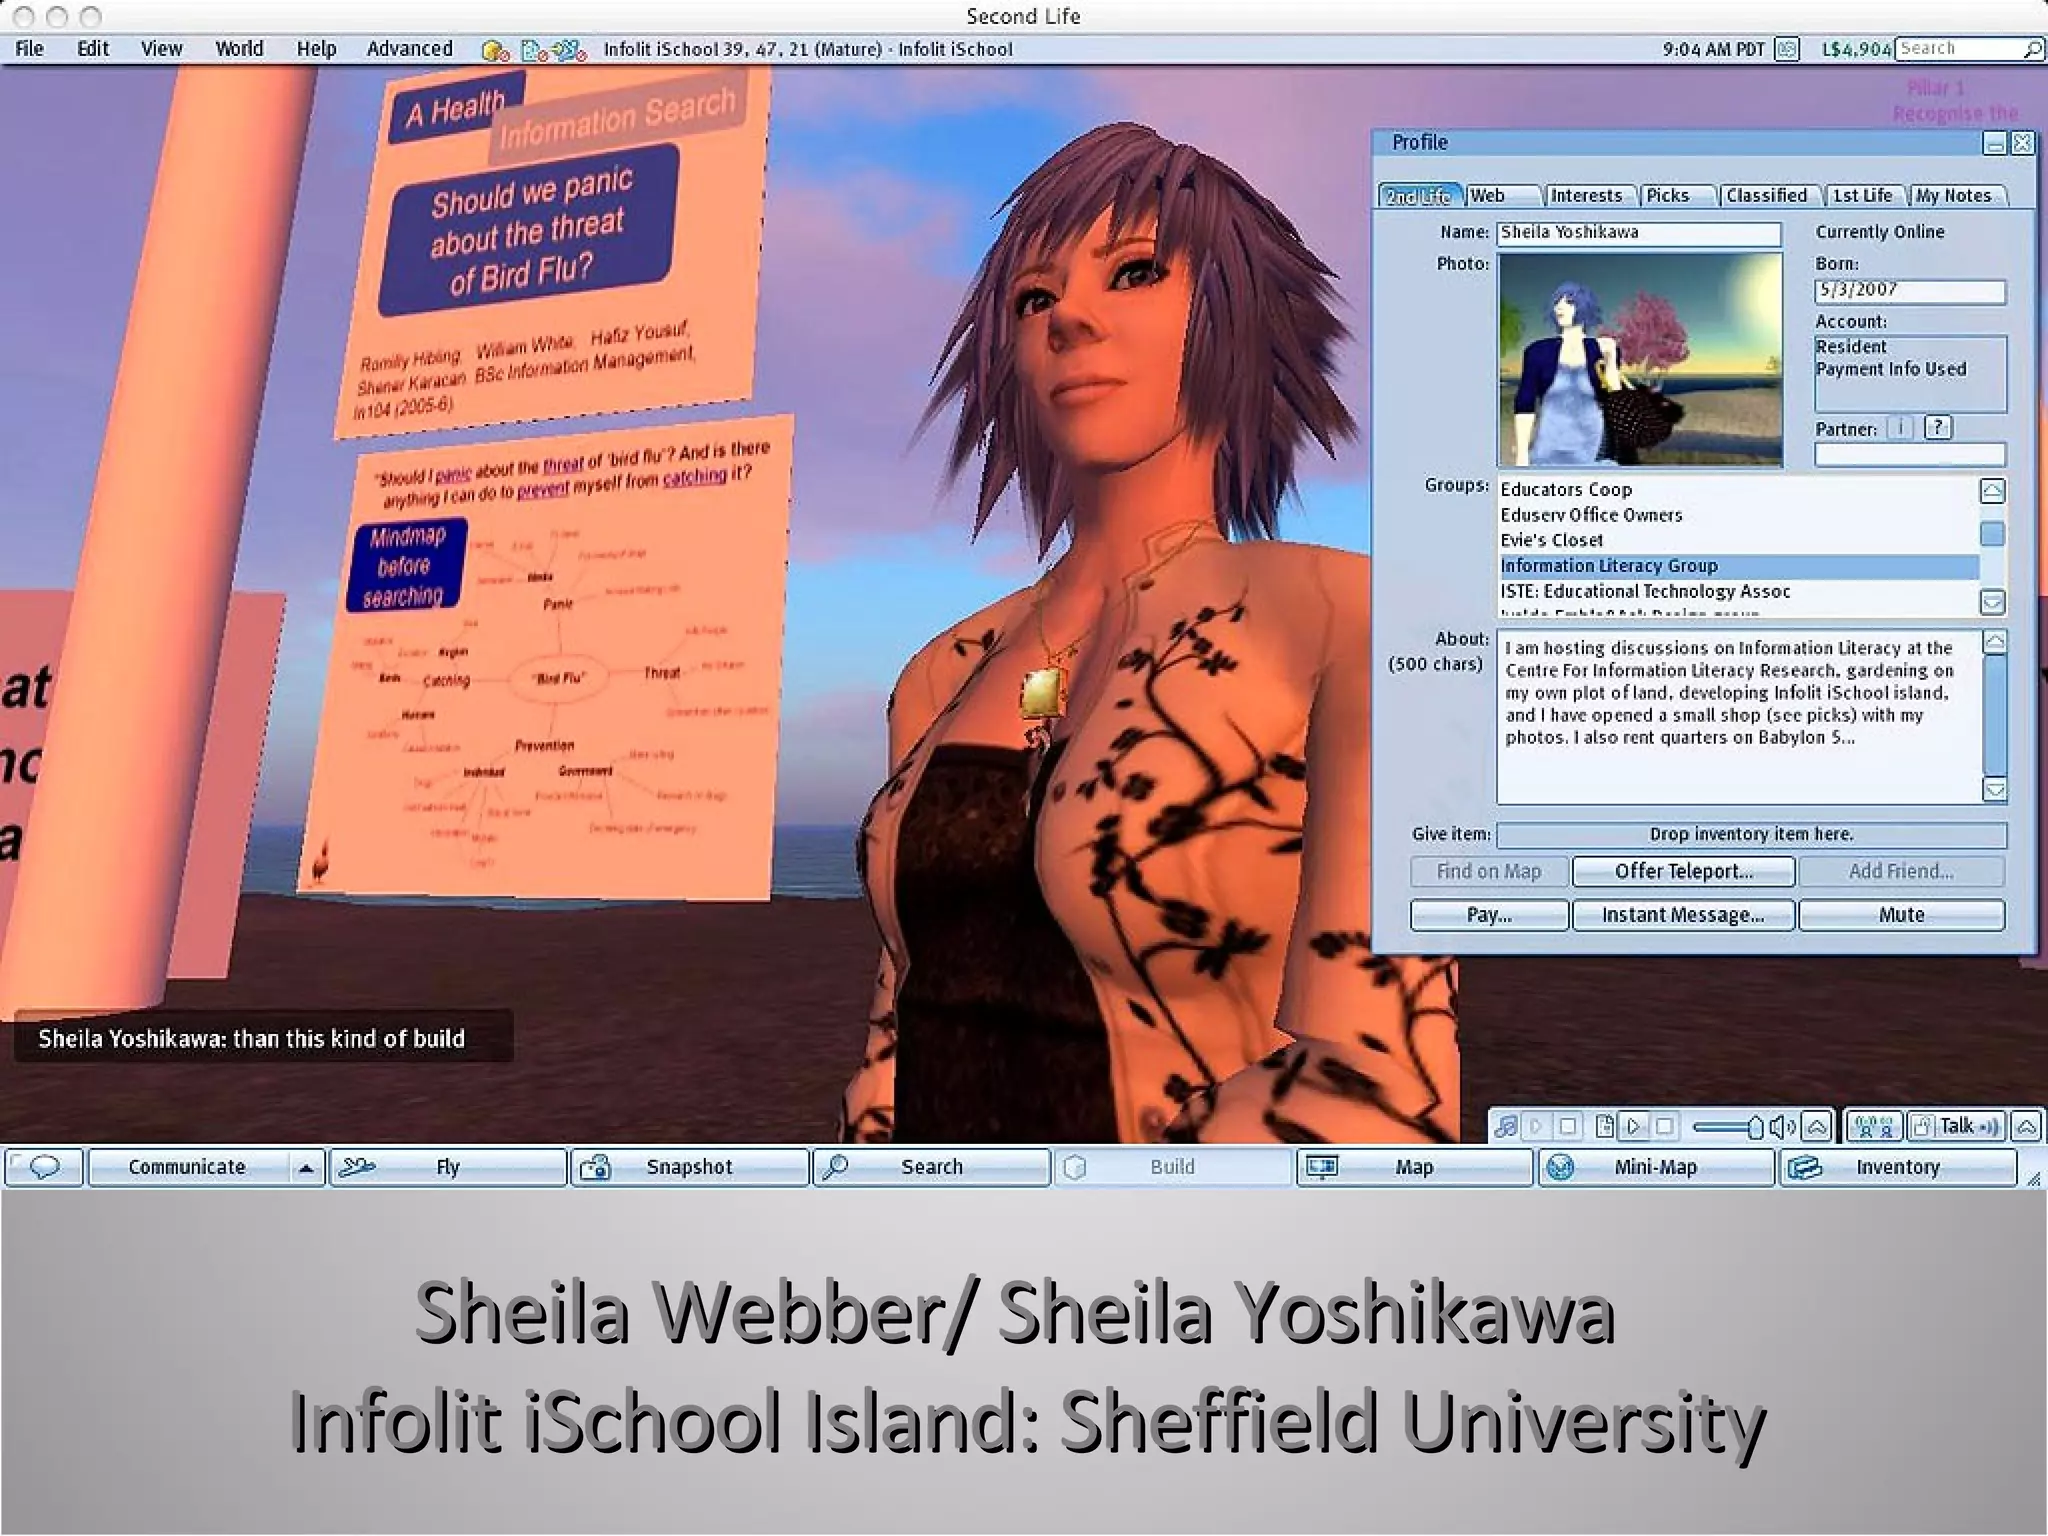This screenshot has width=2048, height=1536.
Task: Play the parcel media
Action: pyautogui.click(x=1633, y=1127)
